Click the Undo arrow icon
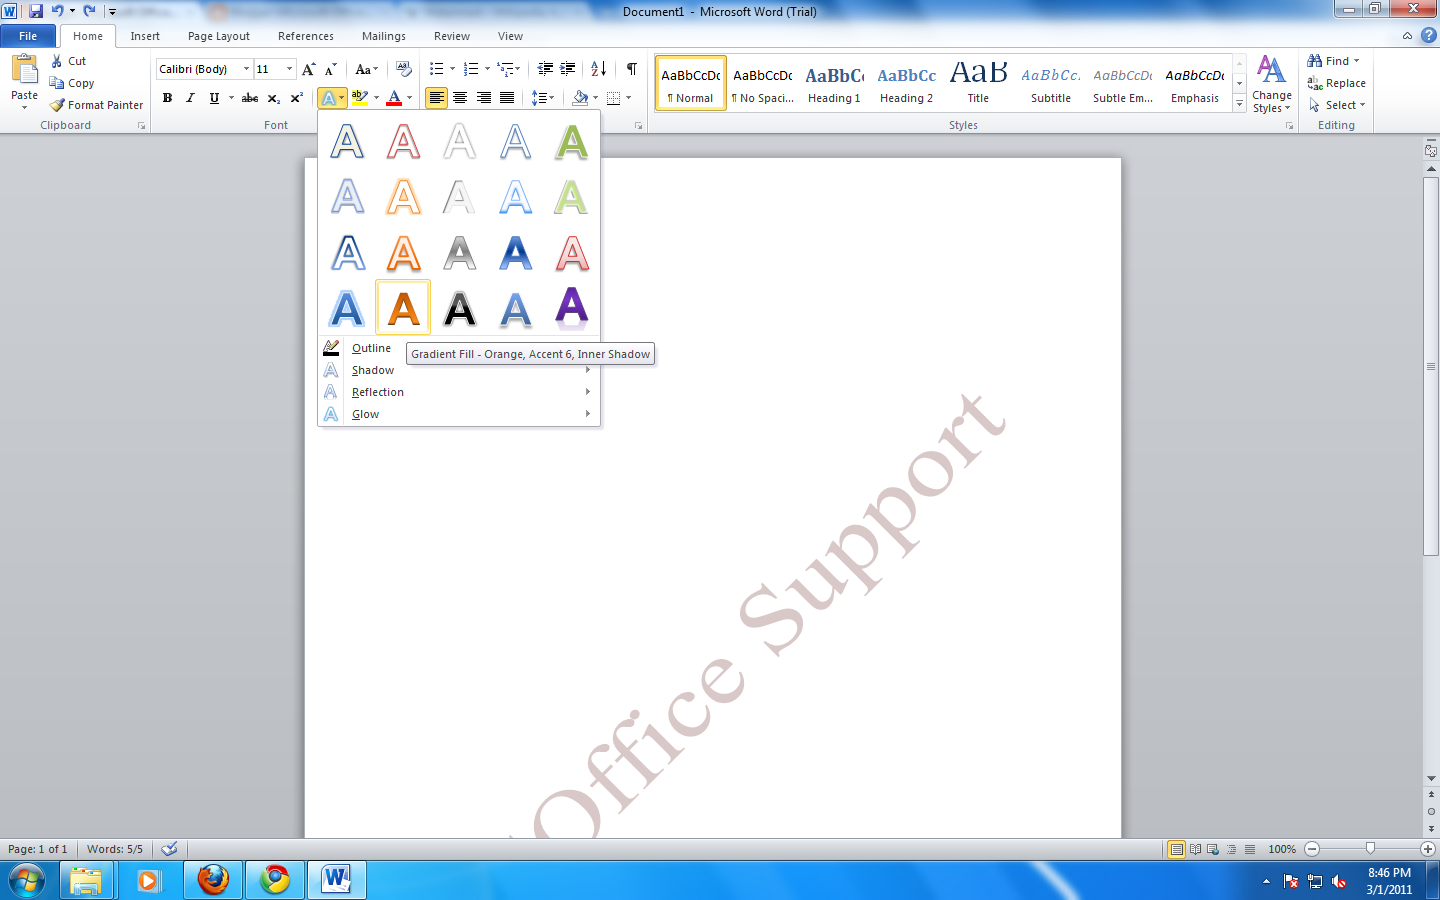Image resolution: width=1440 pixels, height=900 pixels. click(58, 11)
